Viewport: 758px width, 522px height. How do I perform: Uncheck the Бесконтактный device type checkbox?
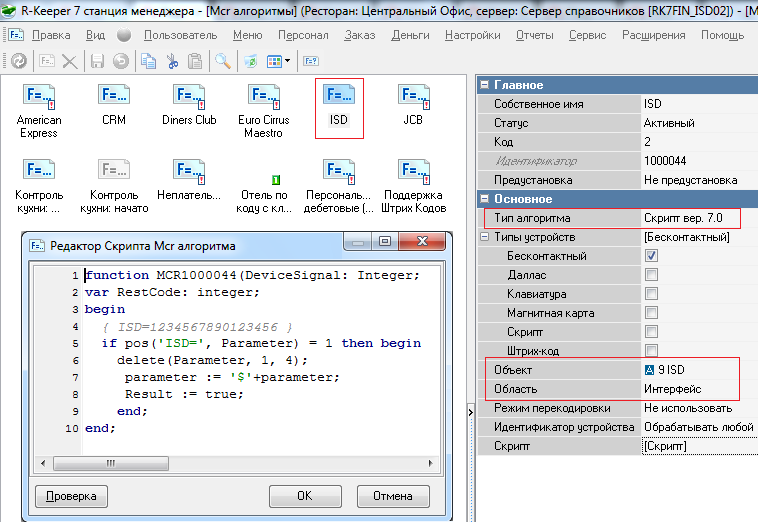point(651,256)
